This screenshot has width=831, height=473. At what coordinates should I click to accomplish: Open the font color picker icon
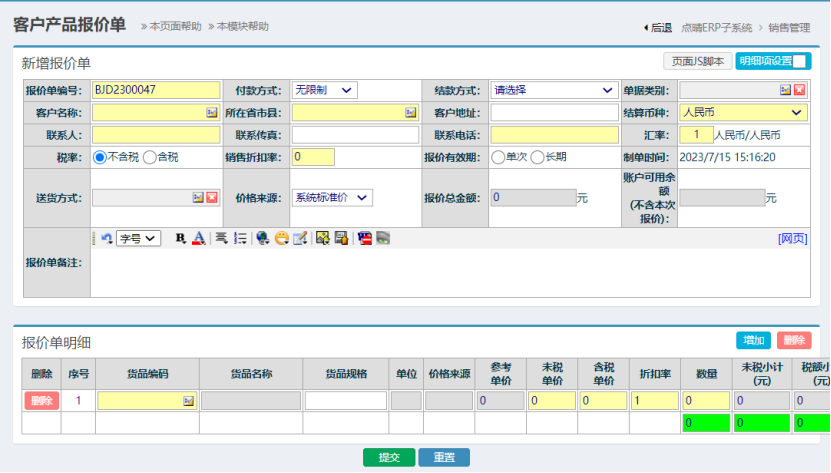tap(198, 238)
